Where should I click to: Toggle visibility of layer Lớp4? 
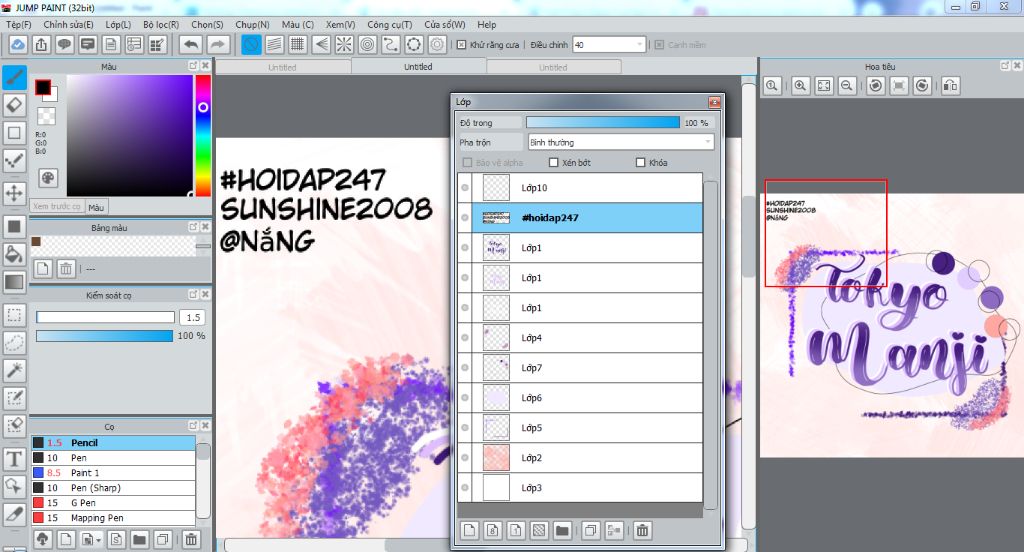[x=465, y=338]
